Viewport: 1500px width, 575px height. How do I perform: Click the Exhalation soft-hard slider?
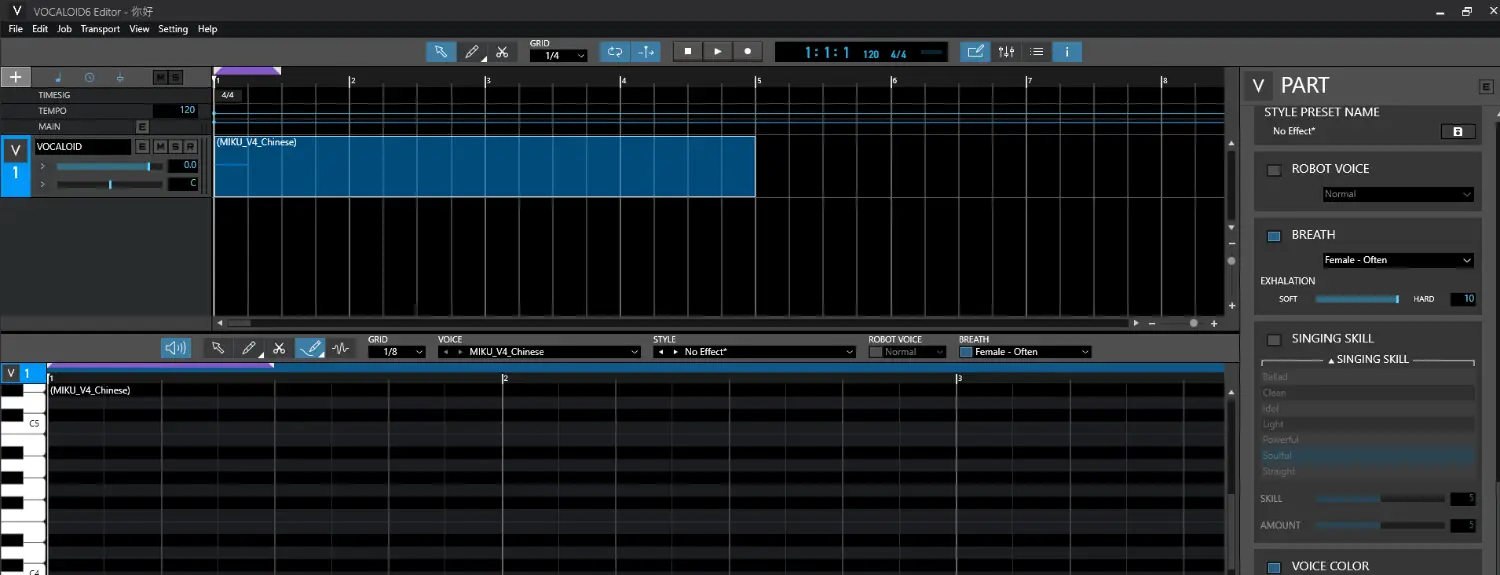(1356, 299)
